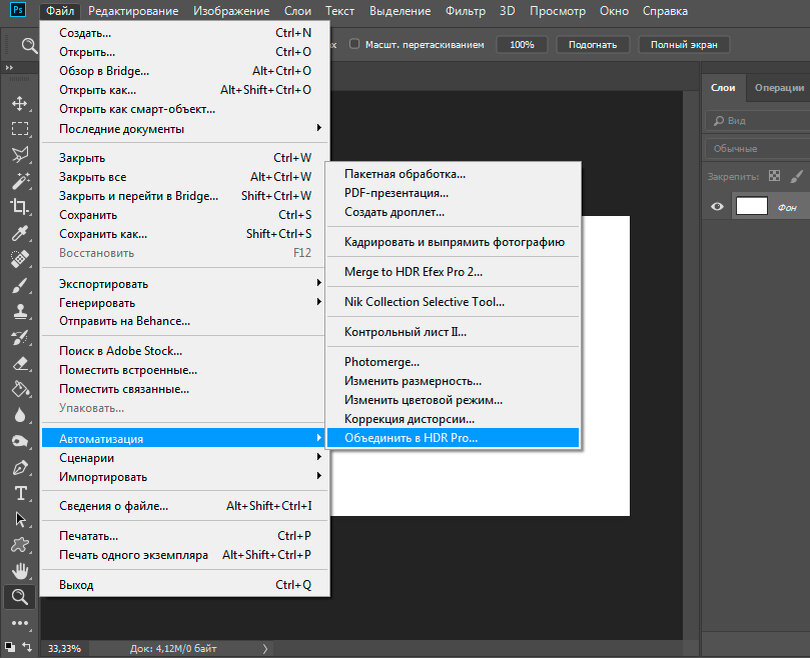The width and height of the screenshot is (810, 658).
Task: Select the Polygonal Lasso tool
Action: (20, 154)
